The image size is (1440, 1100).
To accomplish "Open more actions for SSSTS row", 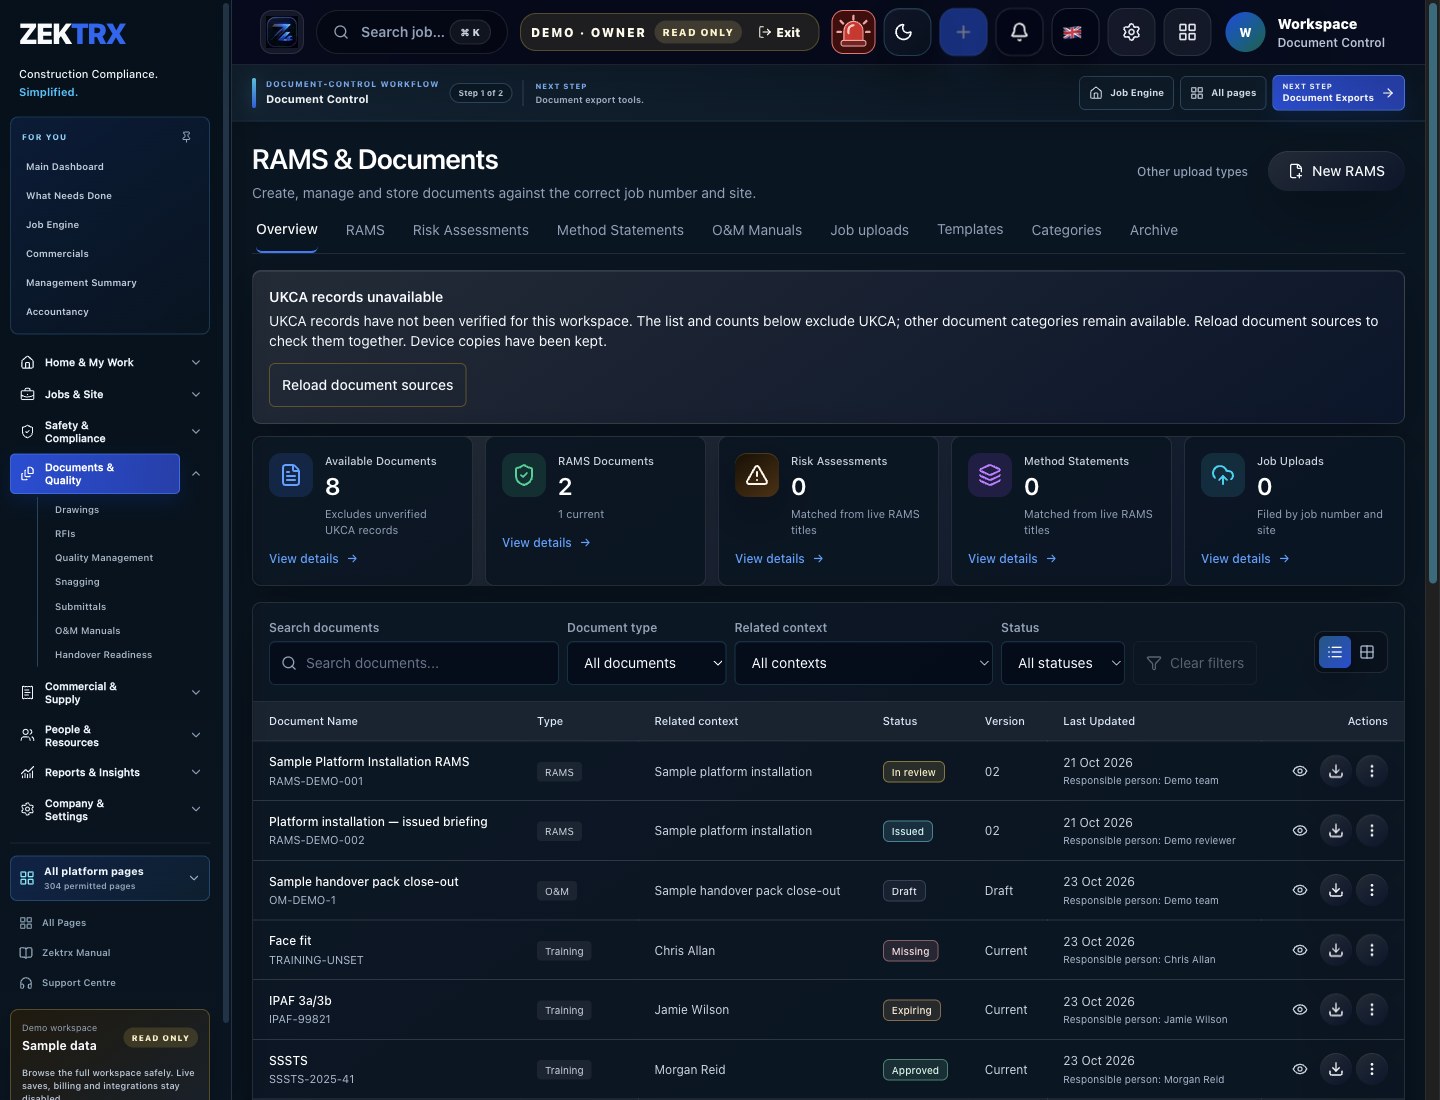I will (x=1371, y=1069).
